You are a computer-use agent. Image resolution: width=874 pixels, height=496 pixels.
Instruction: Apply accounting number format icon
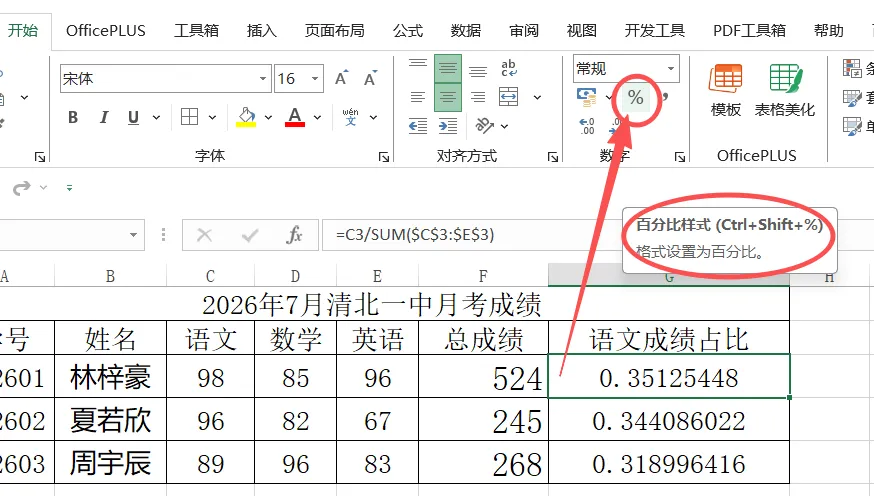586,97
